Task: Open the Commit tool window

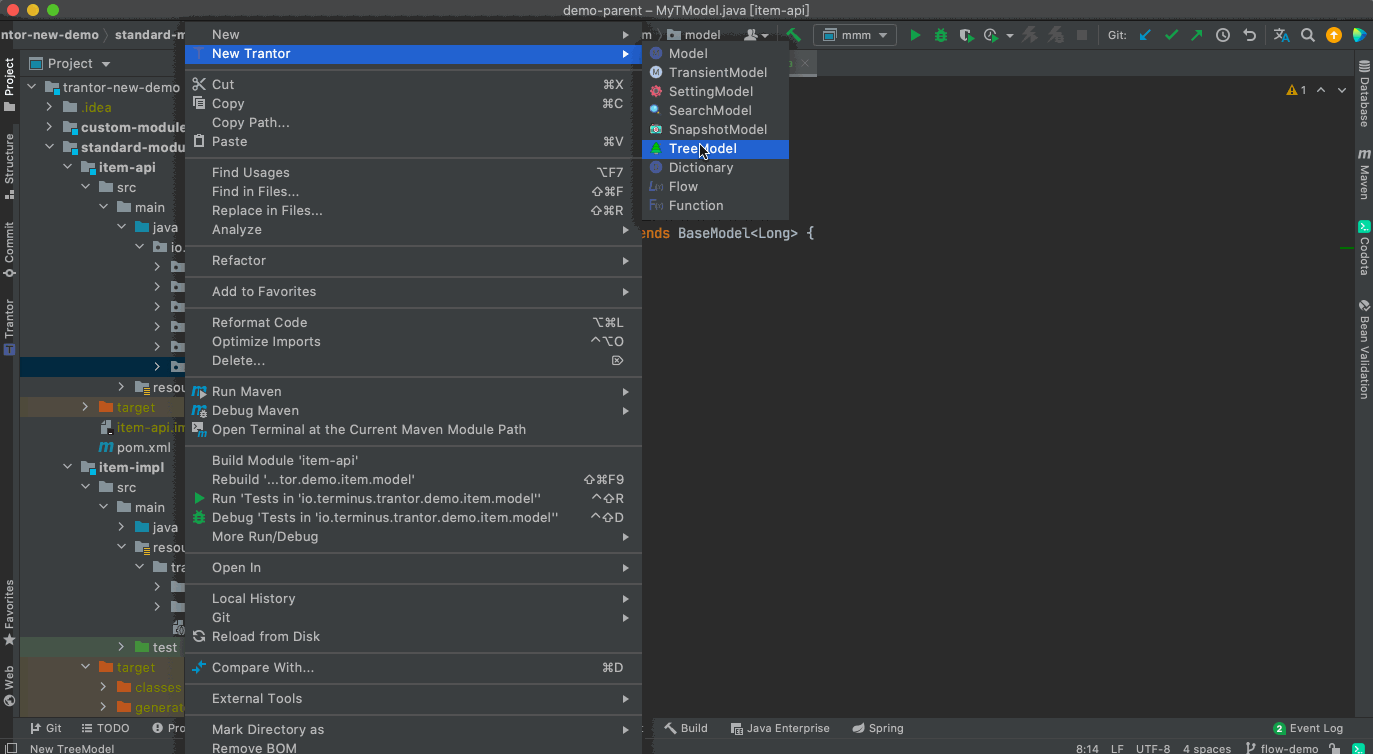Action: [x=9, y=250]
